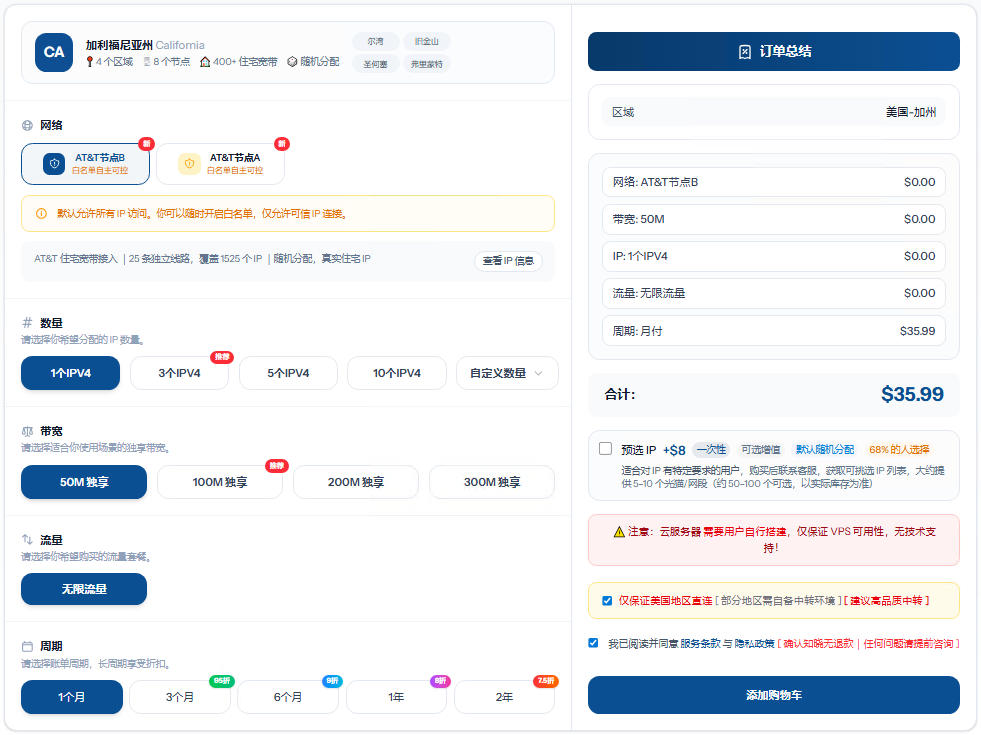
Task: Select the 5个IPV4 quantity option
Action: click(x=288, y=373)
